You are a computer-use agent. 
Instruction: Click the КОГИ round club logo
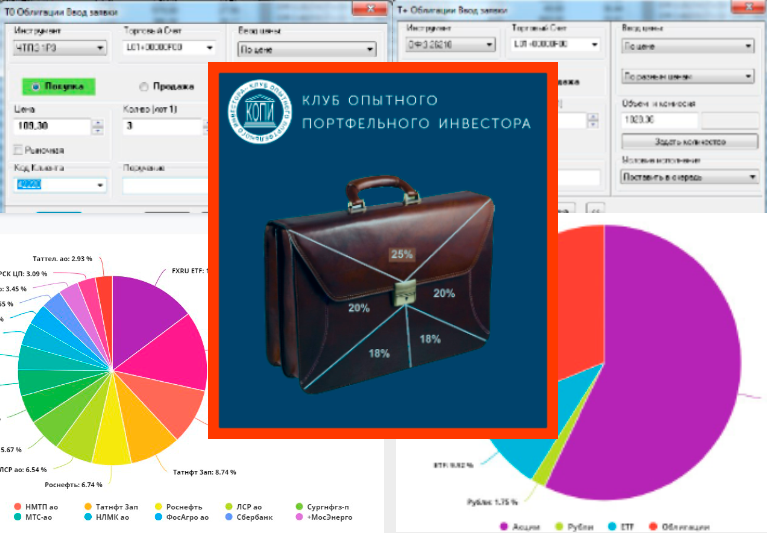pyautogui.click(x=259, y=111)
